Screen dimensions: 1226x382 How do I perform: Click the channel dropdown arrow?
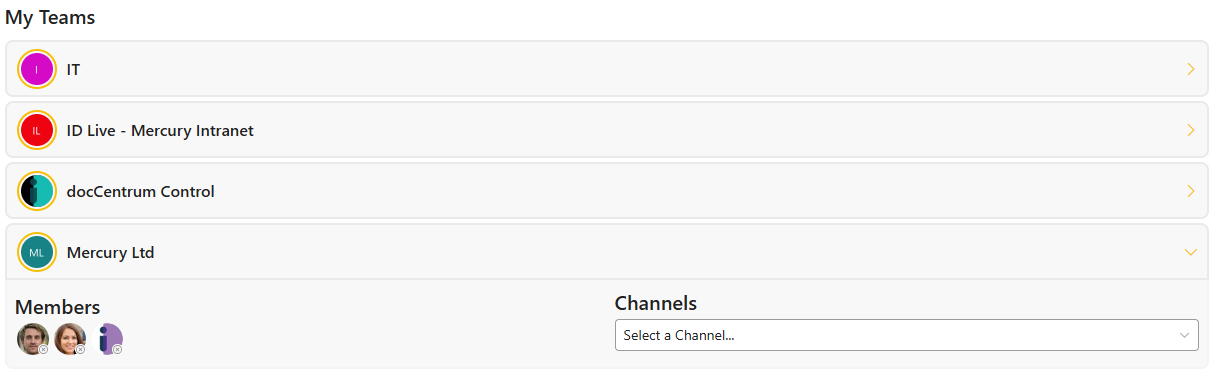[x=1185, y=335]
